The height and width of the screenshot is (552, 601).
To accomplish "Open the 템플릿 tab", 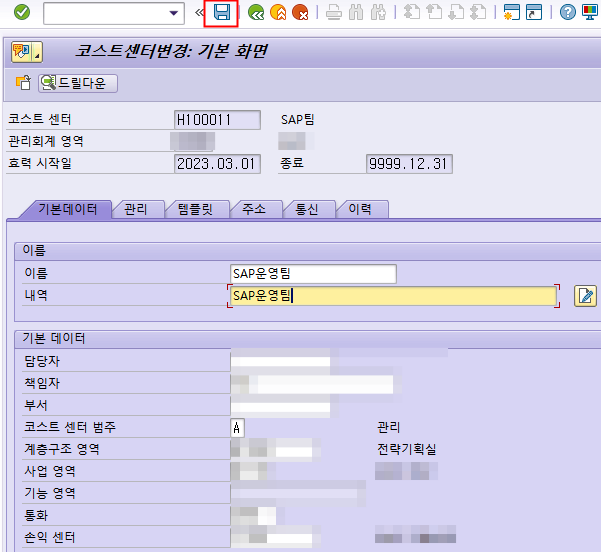I will pos(195,209).
